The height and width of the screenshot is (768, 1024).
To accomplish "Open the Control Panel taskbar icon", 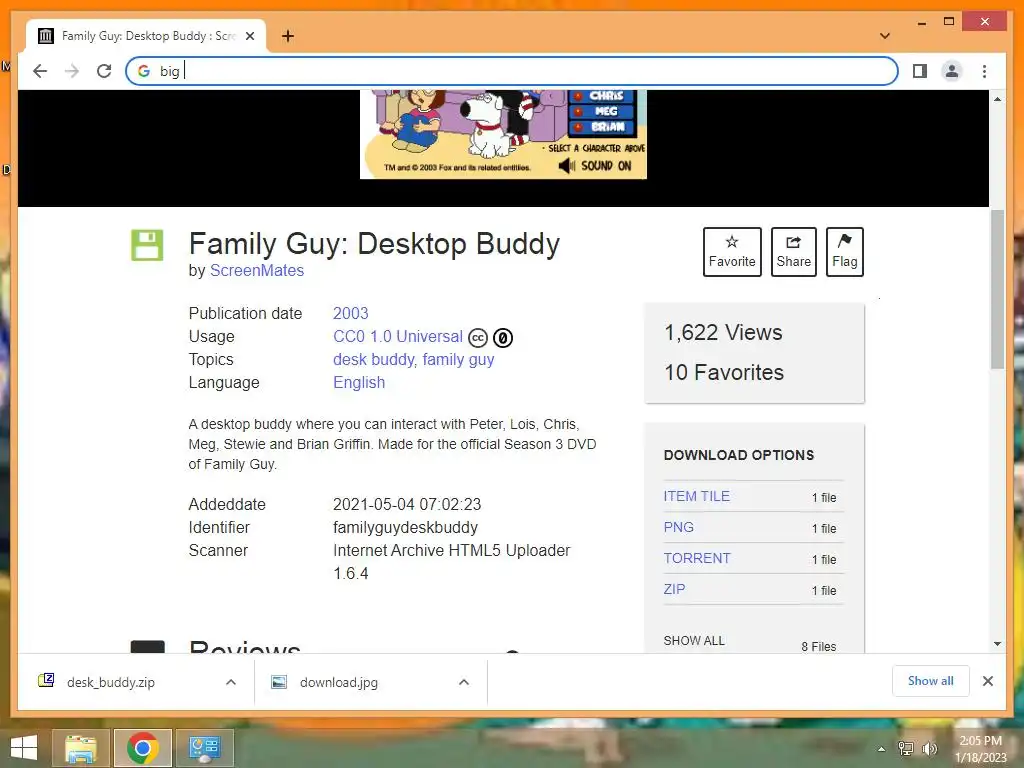I will tap(204, 748).
